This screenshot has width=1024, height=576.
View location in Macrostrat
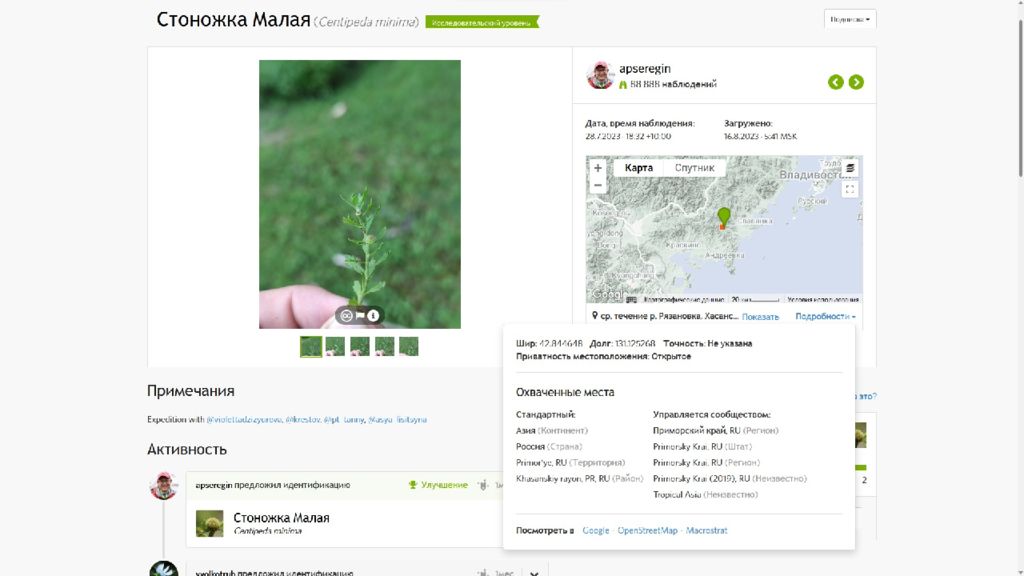[707, 530]
